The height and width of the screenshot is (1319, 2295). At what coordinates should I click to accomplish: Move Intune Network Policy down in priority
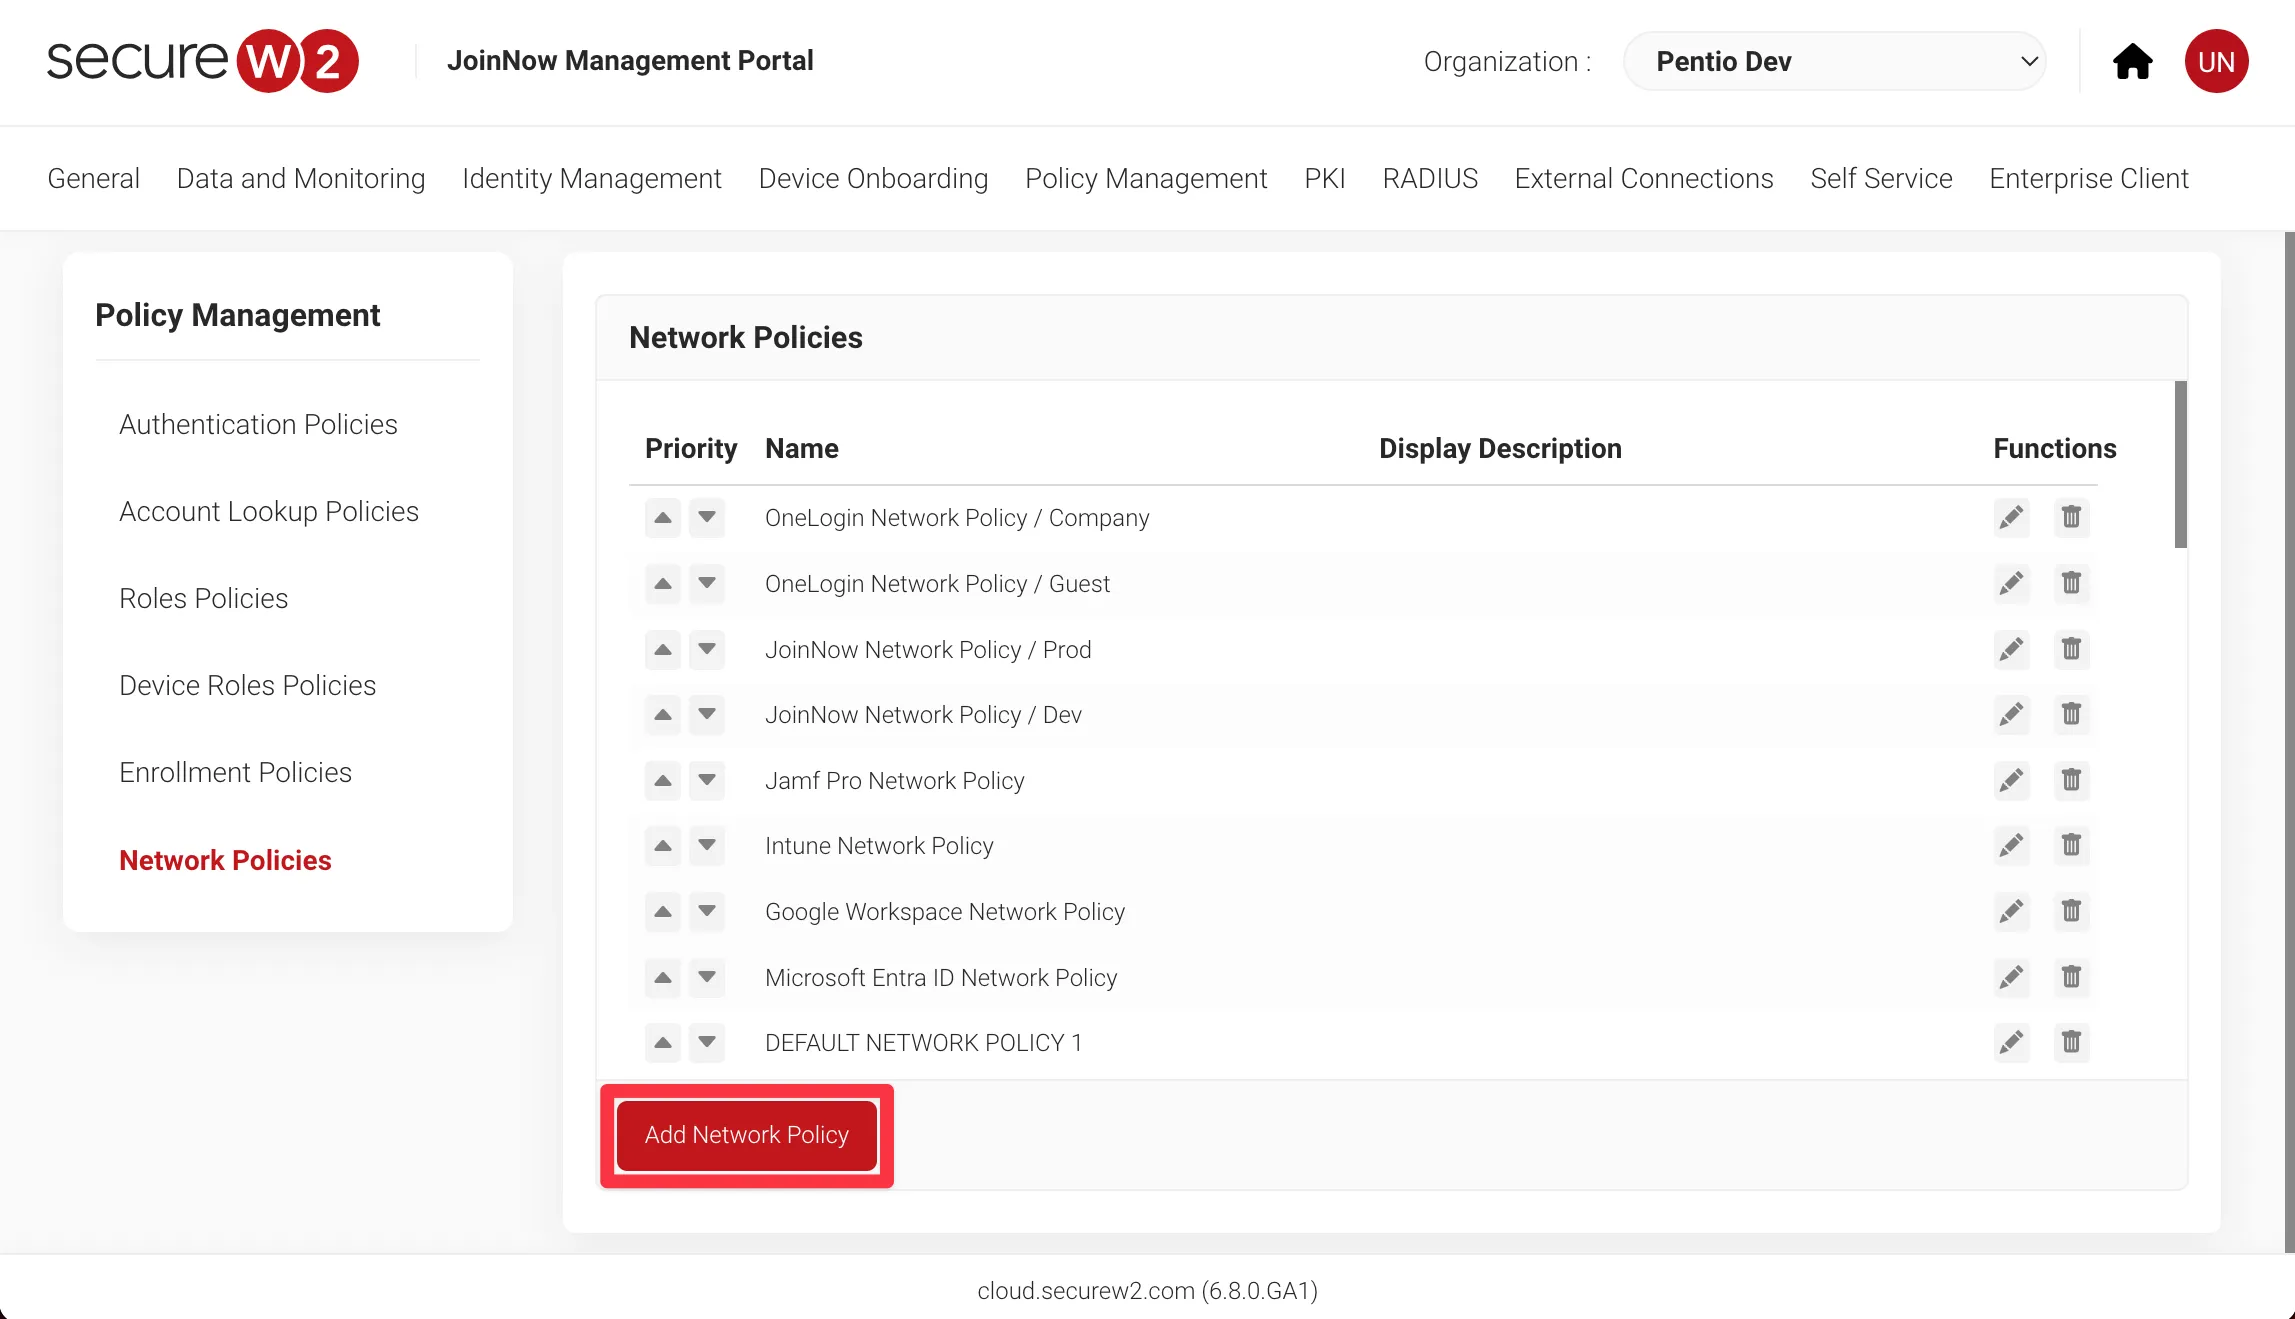[707, 846]
